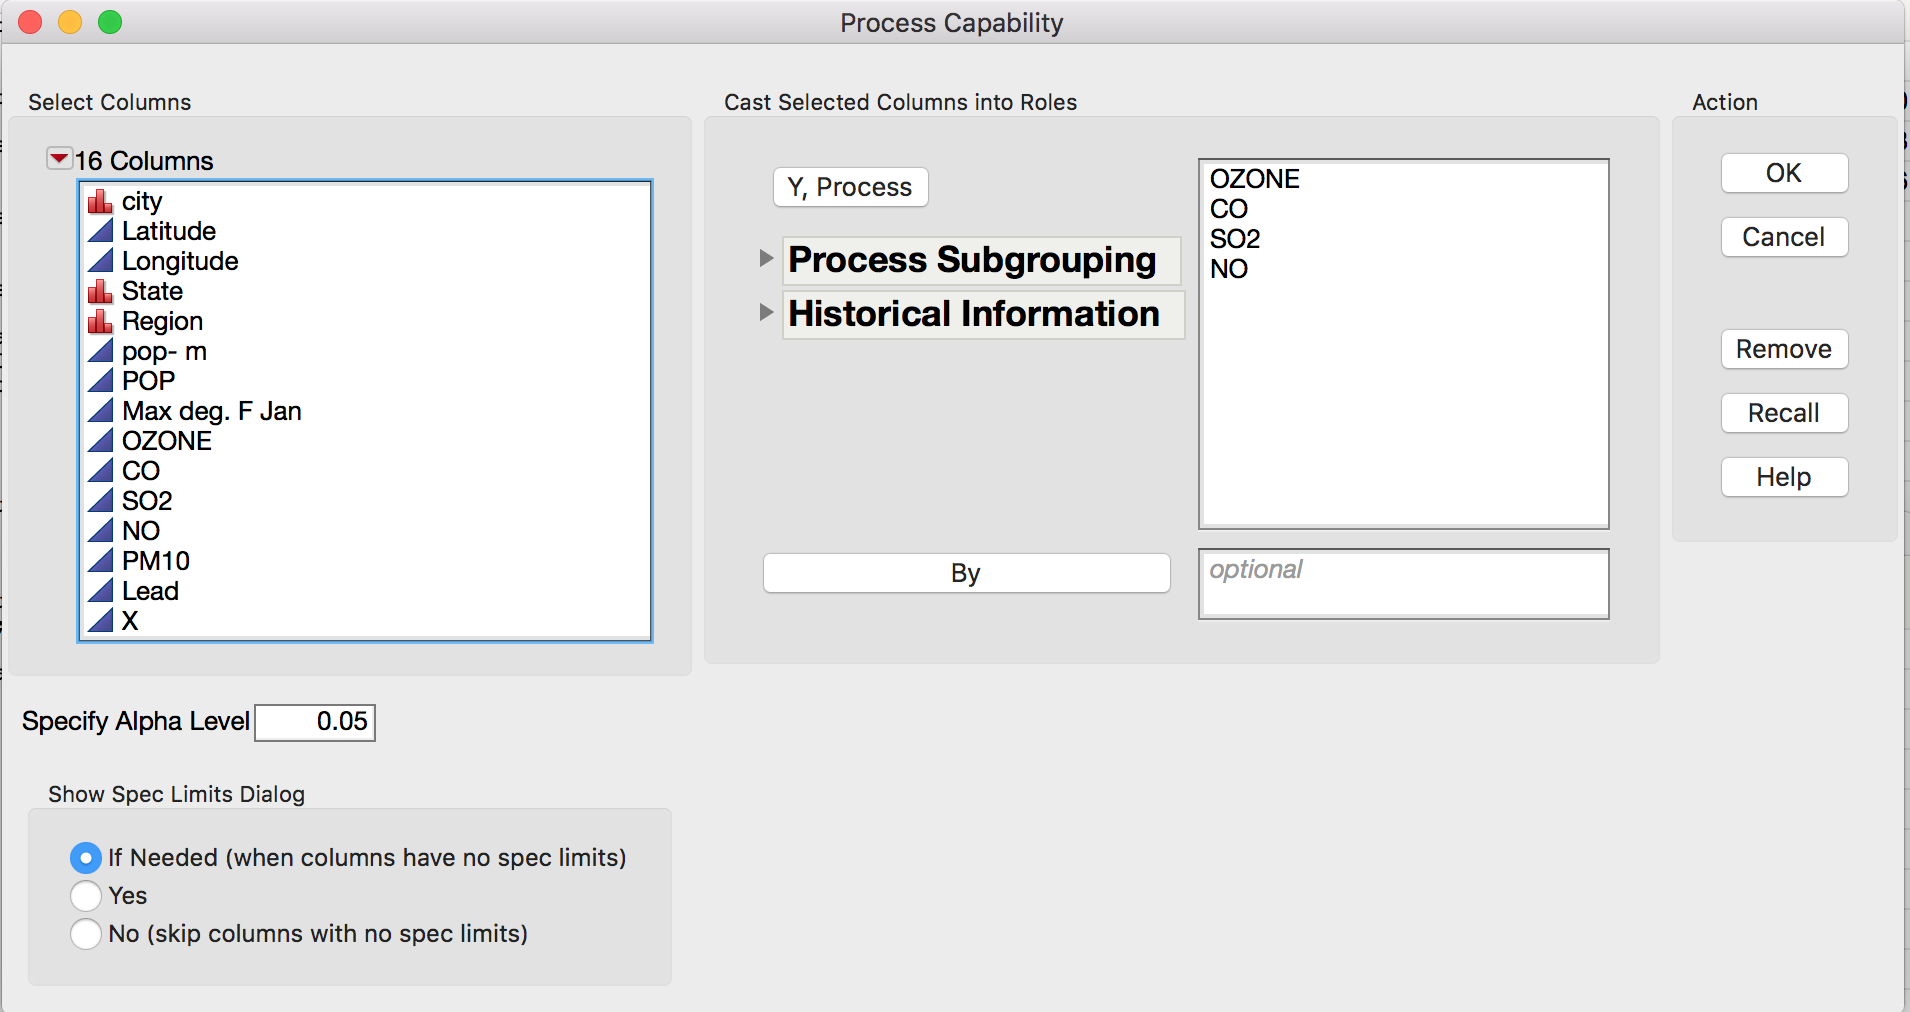Select OZONE in the Y, Process list
Viewport: 1910px width, 1012px height.
coord(1254,180)
